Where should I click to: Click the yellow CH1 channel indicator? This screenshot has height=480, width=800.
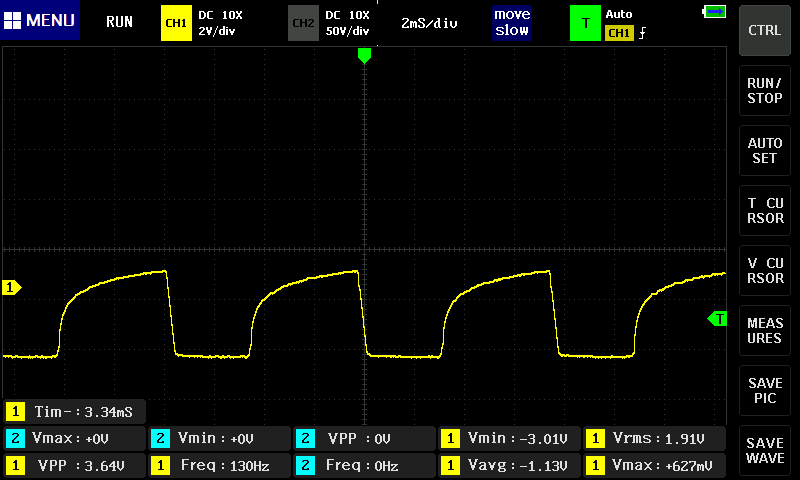pos(175,22)
